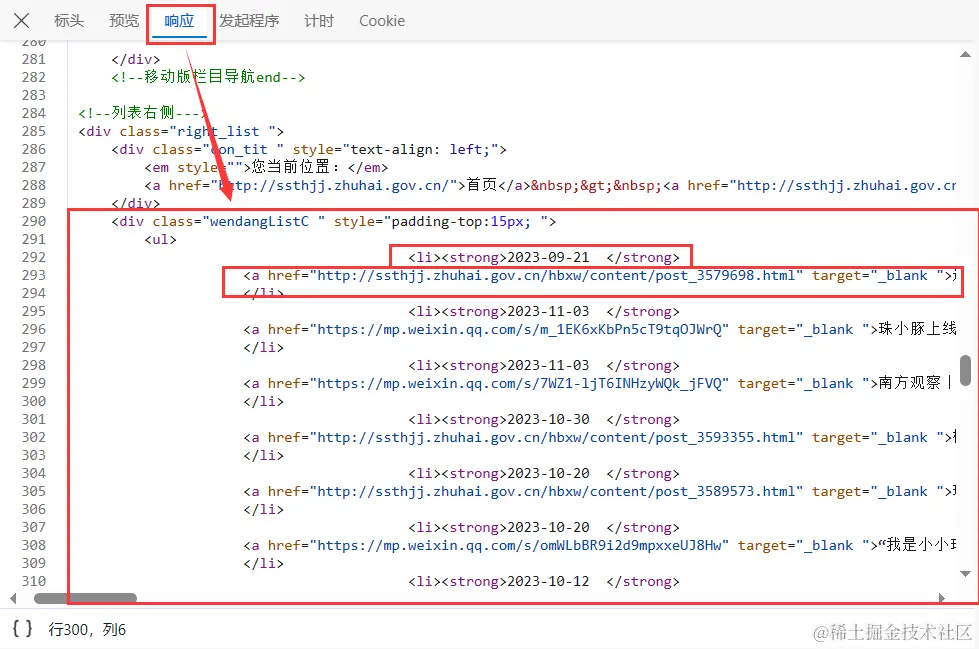This screenshot has height=649, width=979.
Task: Click the post_3589573.html URL text
Action: [556, 491]
